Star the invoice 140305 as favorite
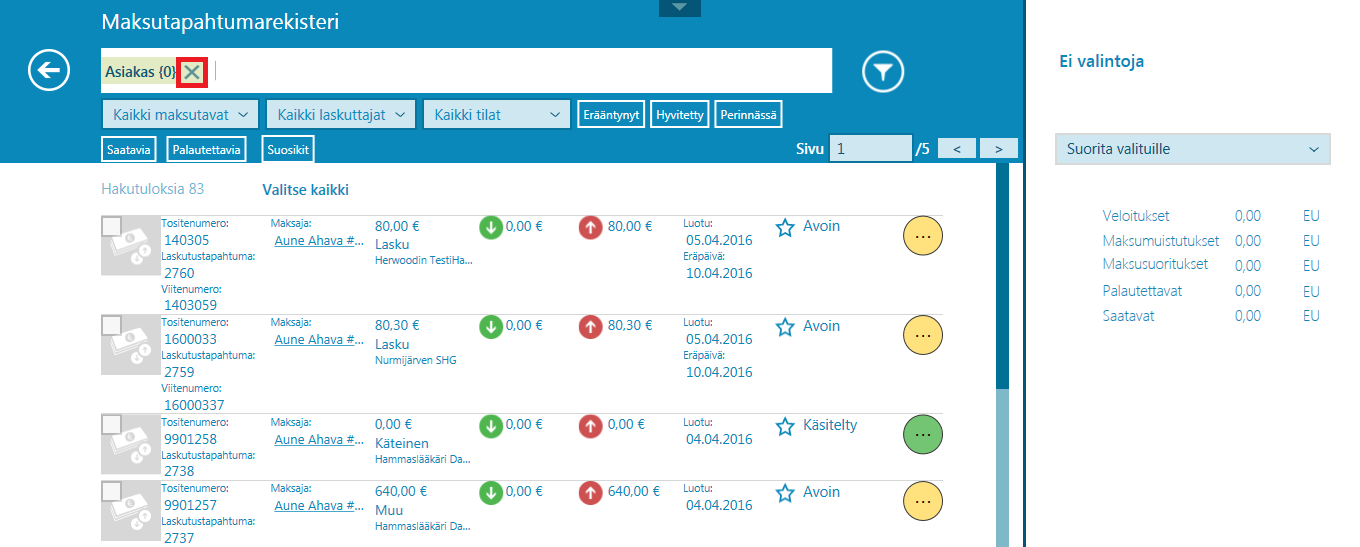 [785, 227]
